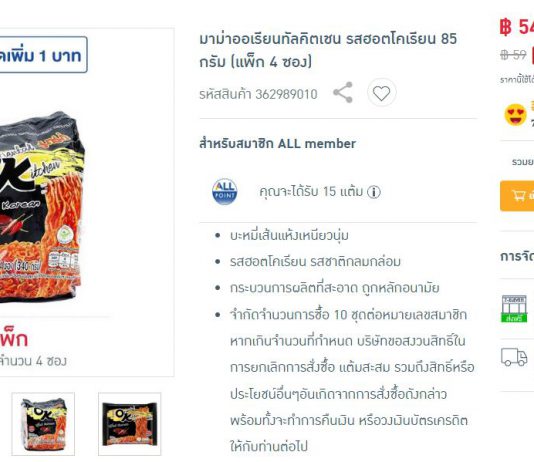Click the สำหรับสมาชิก ALL member heading
534x462 pixels.
pos(277,143)
